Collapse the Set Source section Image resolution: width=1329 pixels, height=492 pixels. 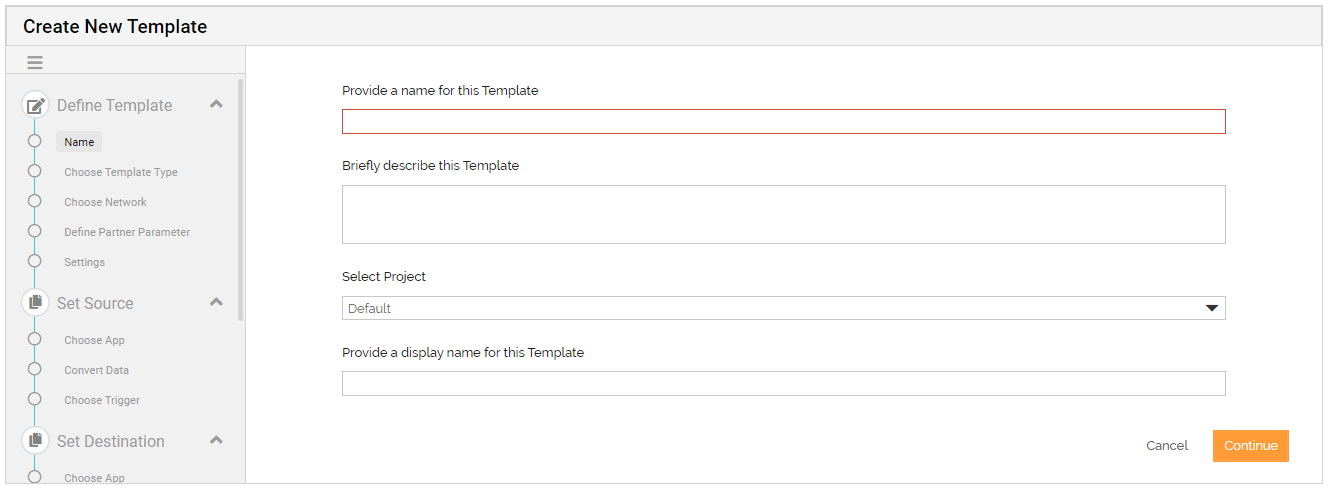[216, 302]
